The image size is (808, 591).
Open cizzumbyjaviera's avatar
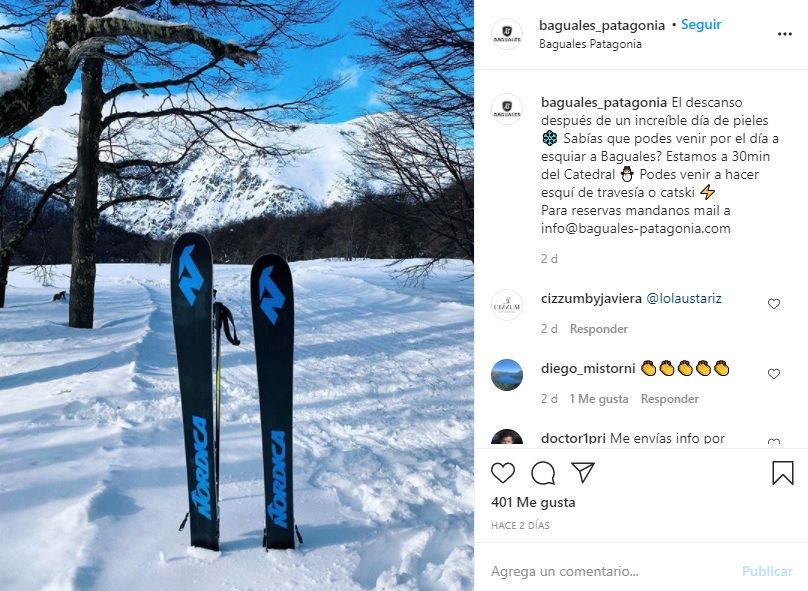[x=507, y=305]
